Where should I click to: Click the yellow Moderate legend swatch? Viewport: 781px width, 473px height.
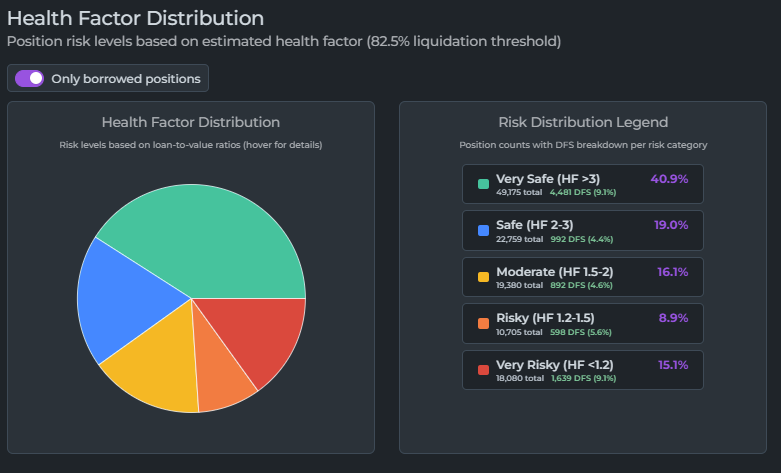(483, 277)
